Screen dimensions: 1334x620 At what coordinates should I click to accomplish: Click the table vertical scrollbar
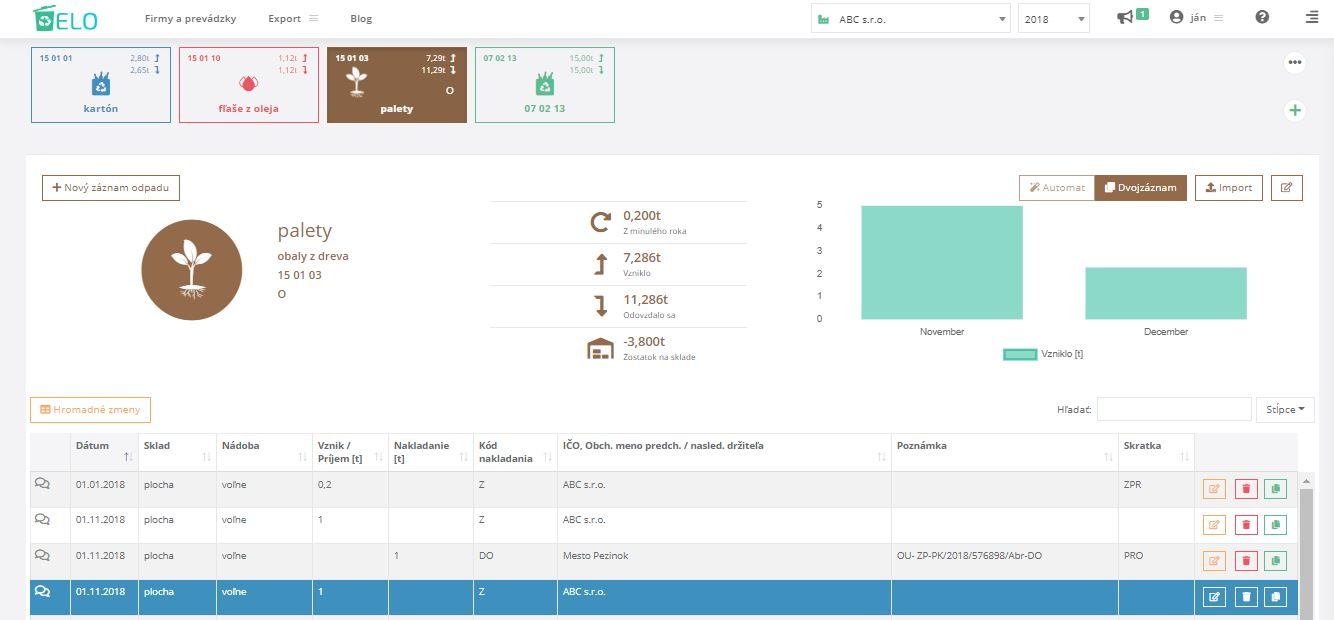(x=1306, y=546)
